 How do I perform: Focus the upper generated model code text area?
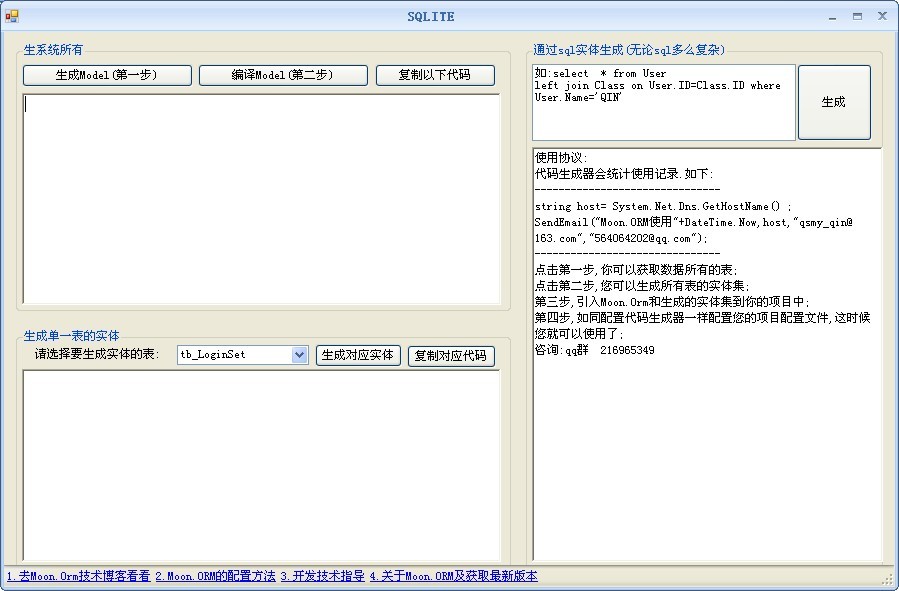[261, 199]
